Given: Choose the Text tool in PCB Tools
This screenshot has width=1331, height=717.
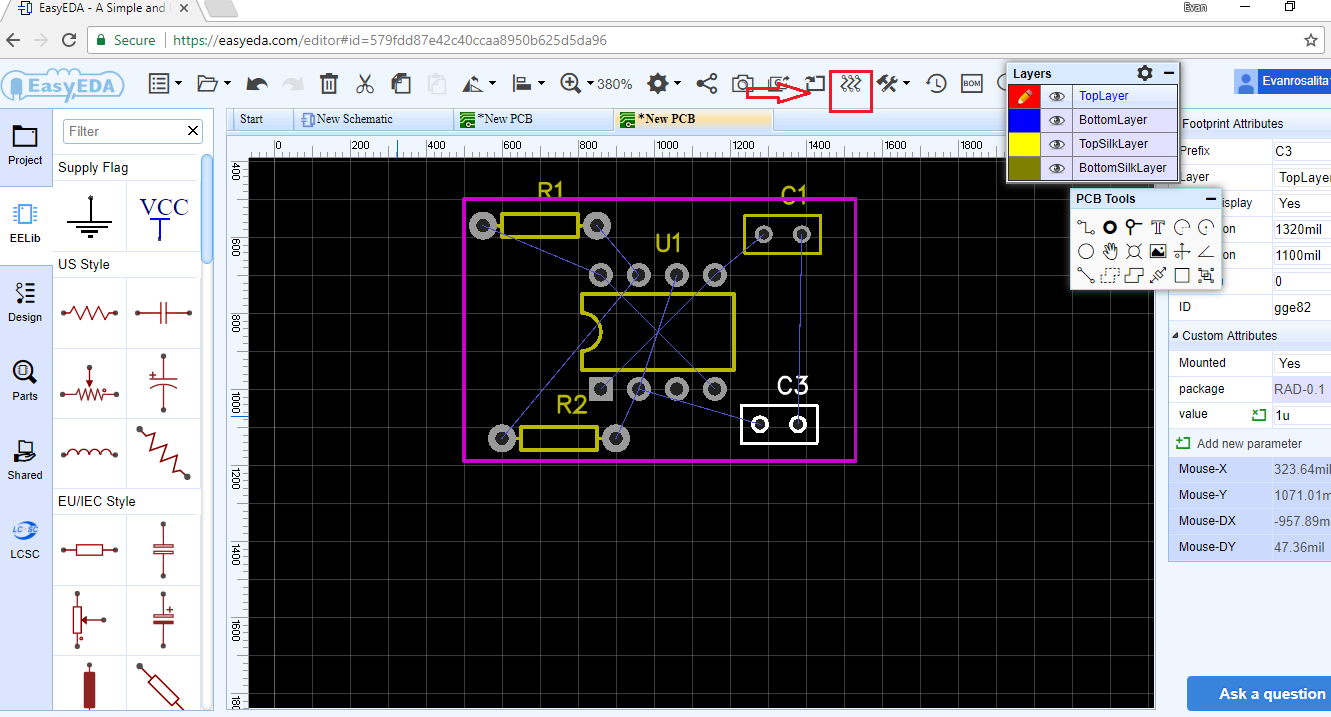Looking at the screenshot, I should 1158,227.
